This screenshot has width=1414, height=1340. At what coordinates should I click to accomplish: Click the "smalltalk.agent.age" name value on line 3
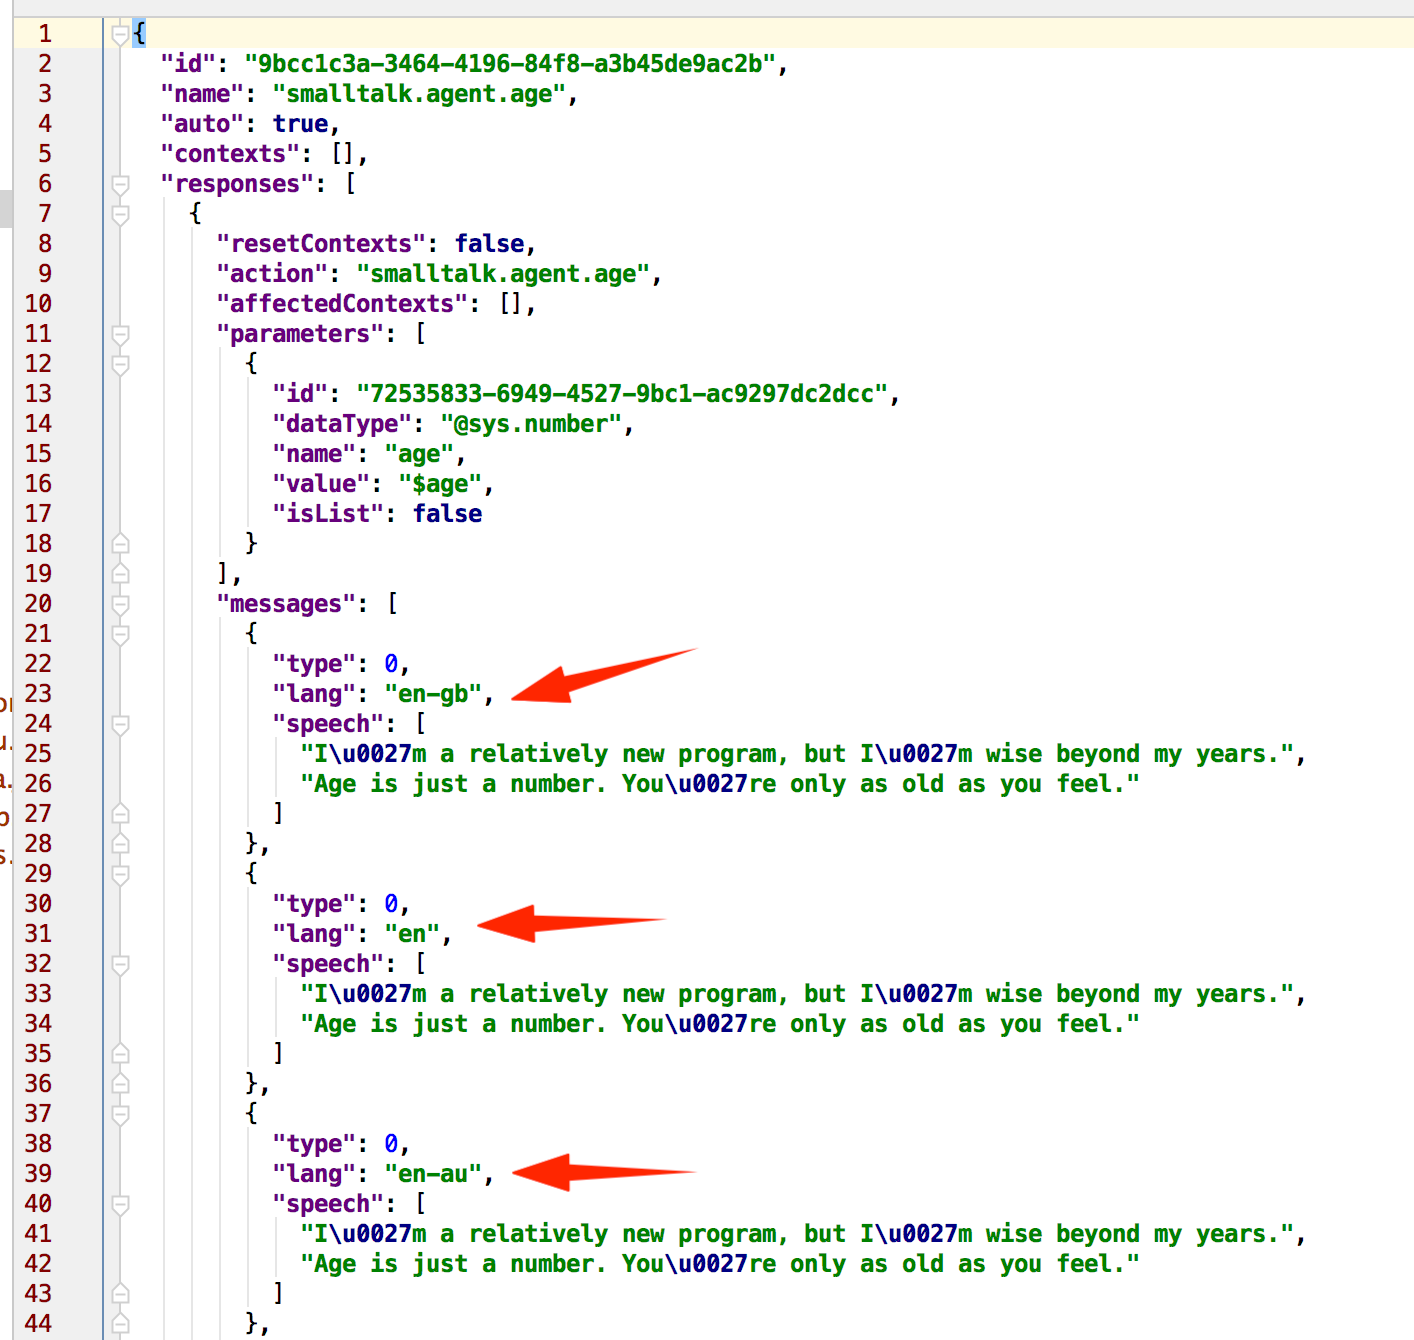pyautogui.click(x=419, y=94)
